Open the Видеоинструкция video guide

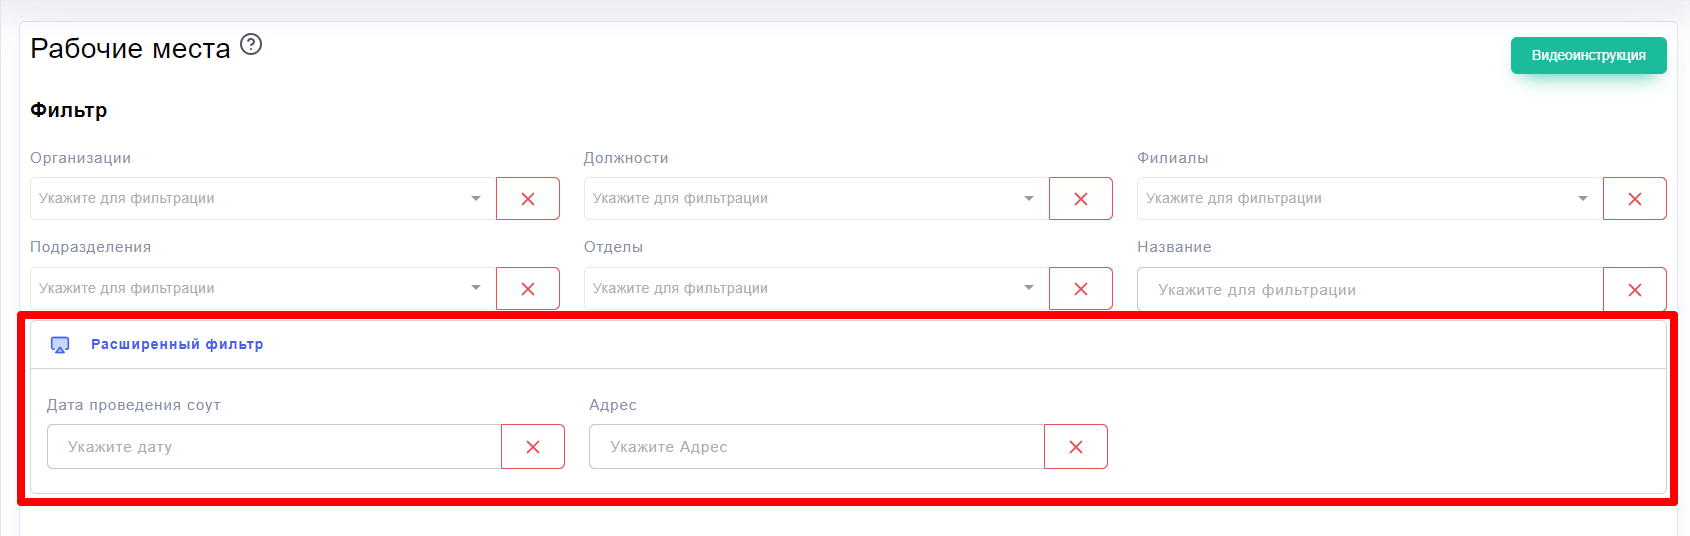1588,56
